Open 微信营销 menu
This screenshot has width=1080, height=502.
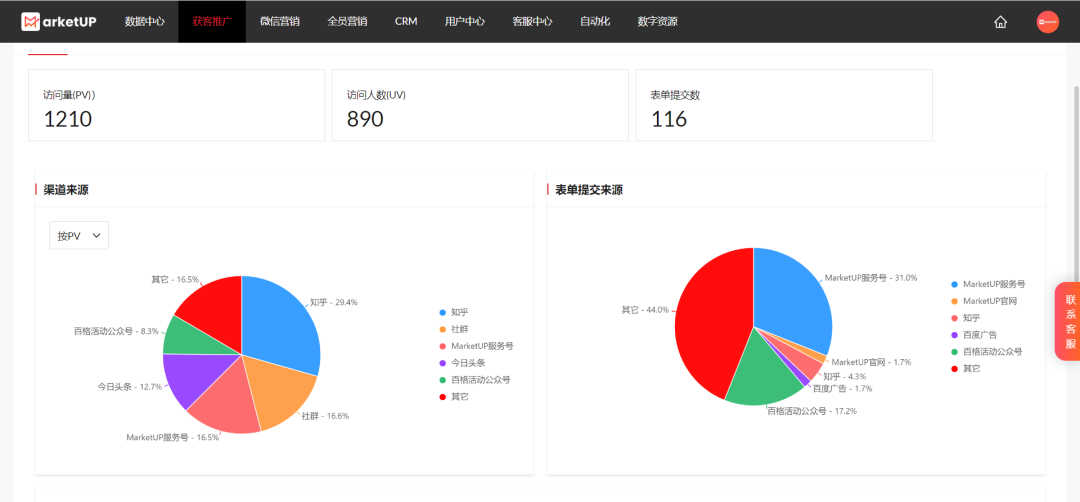coord(280,21)
